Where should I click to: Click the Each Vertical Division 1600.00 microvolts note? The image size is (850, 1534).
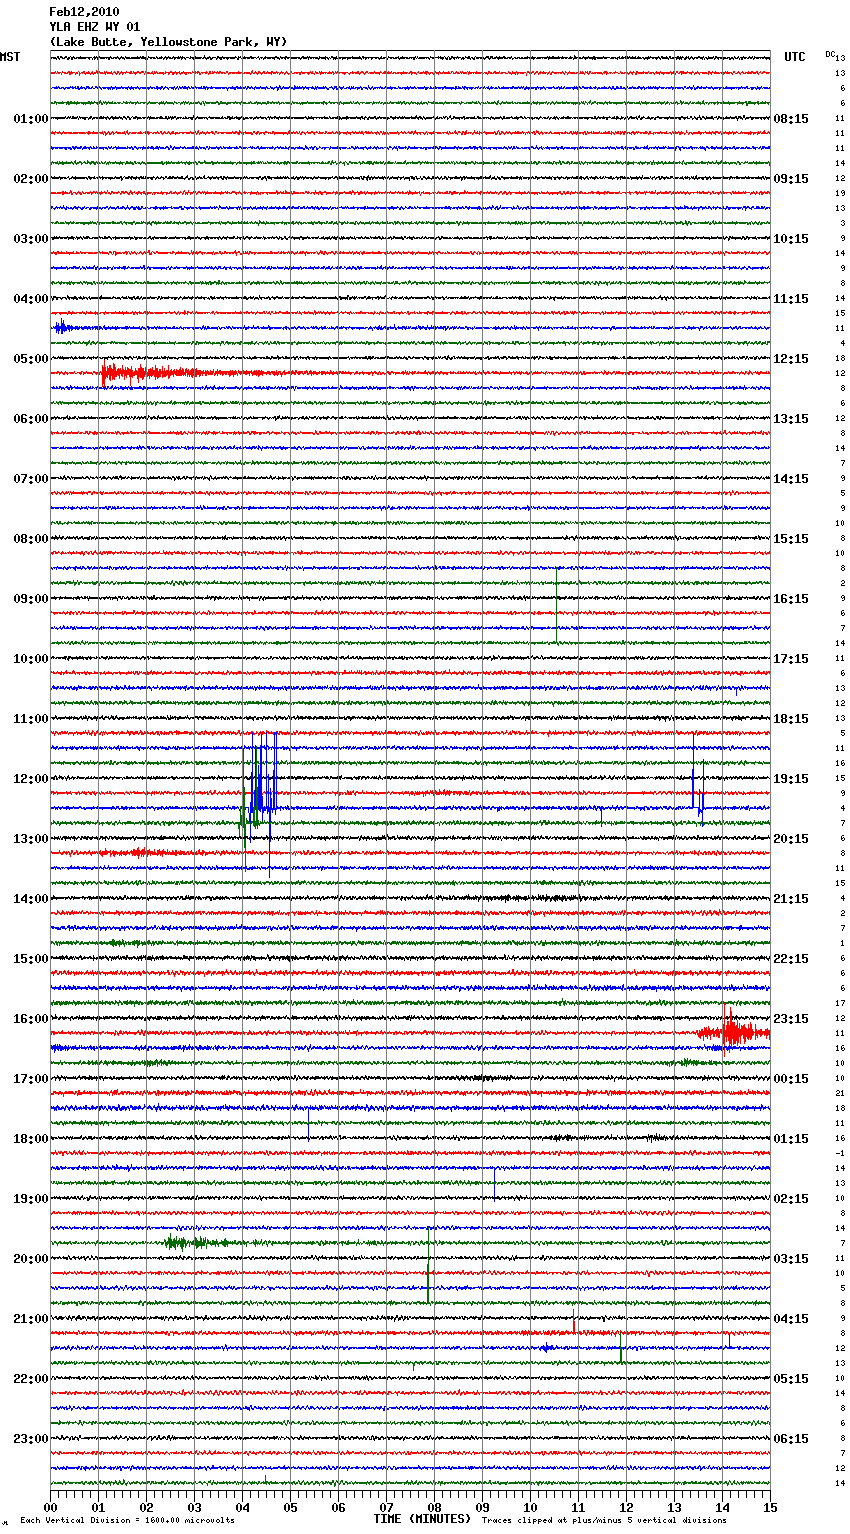127,1520
